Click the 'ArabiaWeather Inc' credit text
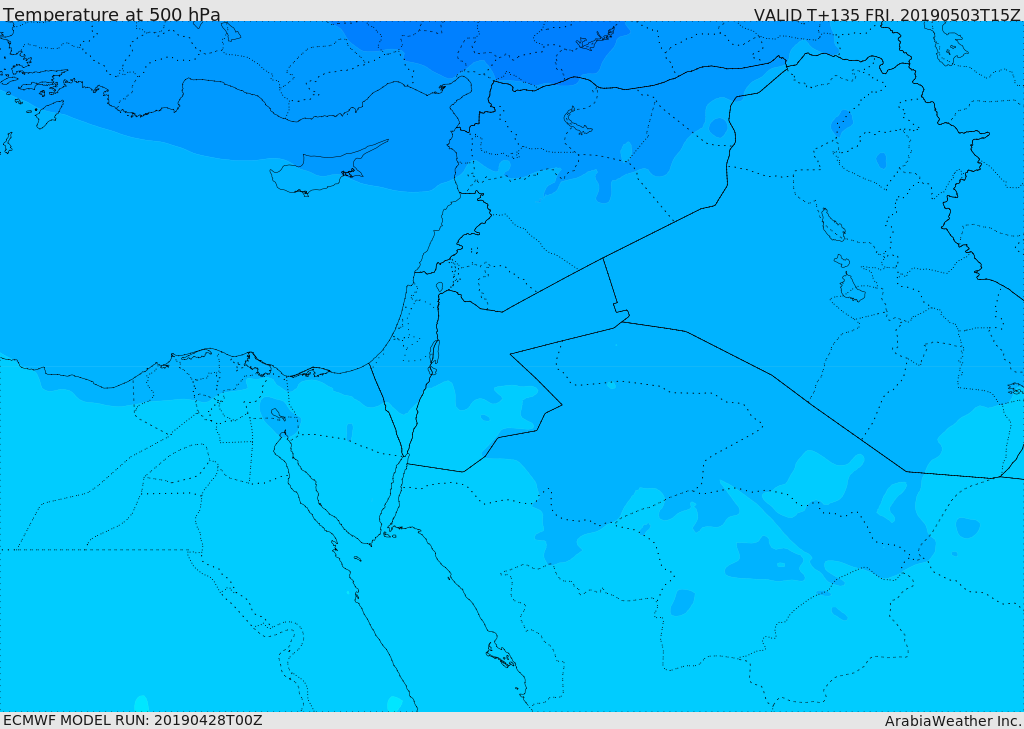 click(953, 721)
